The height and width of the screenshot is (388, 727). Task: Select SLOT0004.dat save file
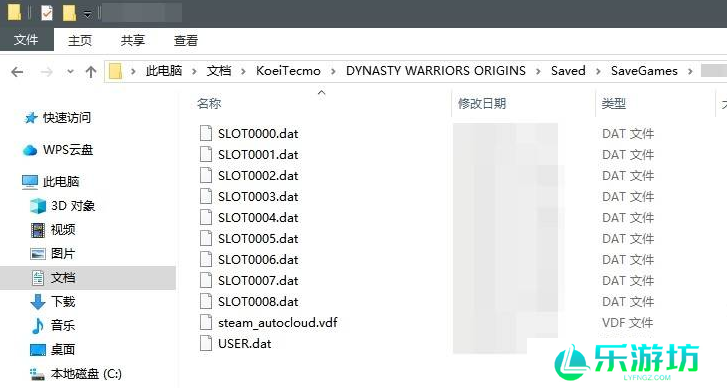point(258,218)
